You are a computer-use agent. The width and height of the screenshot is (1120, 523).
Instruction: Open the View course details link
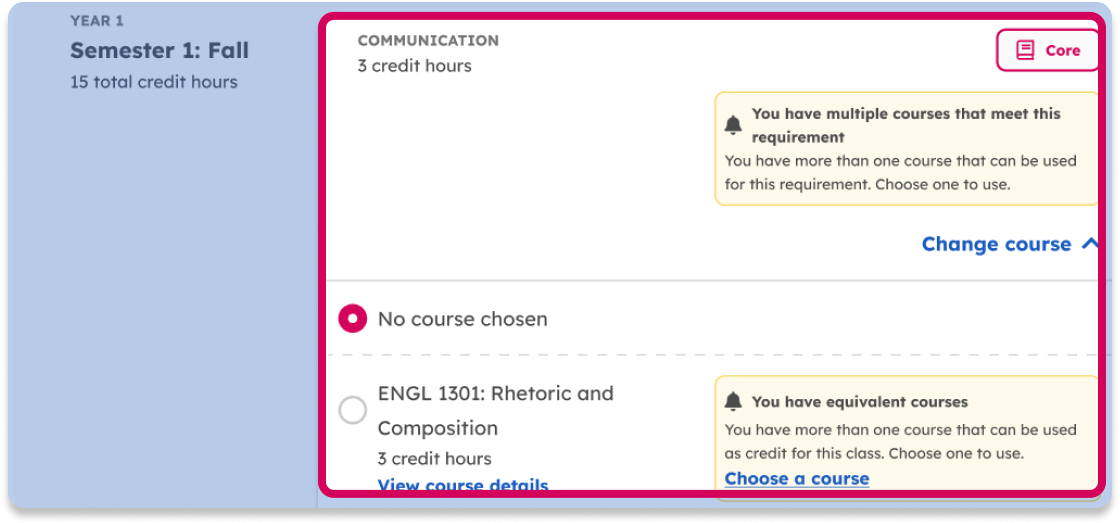tap(462, 486)
